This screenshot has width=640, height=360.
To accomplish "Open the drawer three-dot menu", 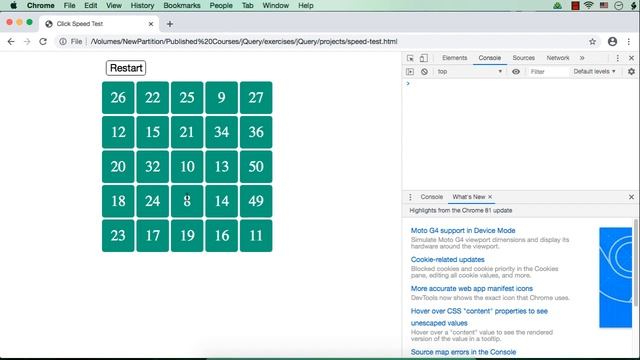I will (x=410, y=197).
